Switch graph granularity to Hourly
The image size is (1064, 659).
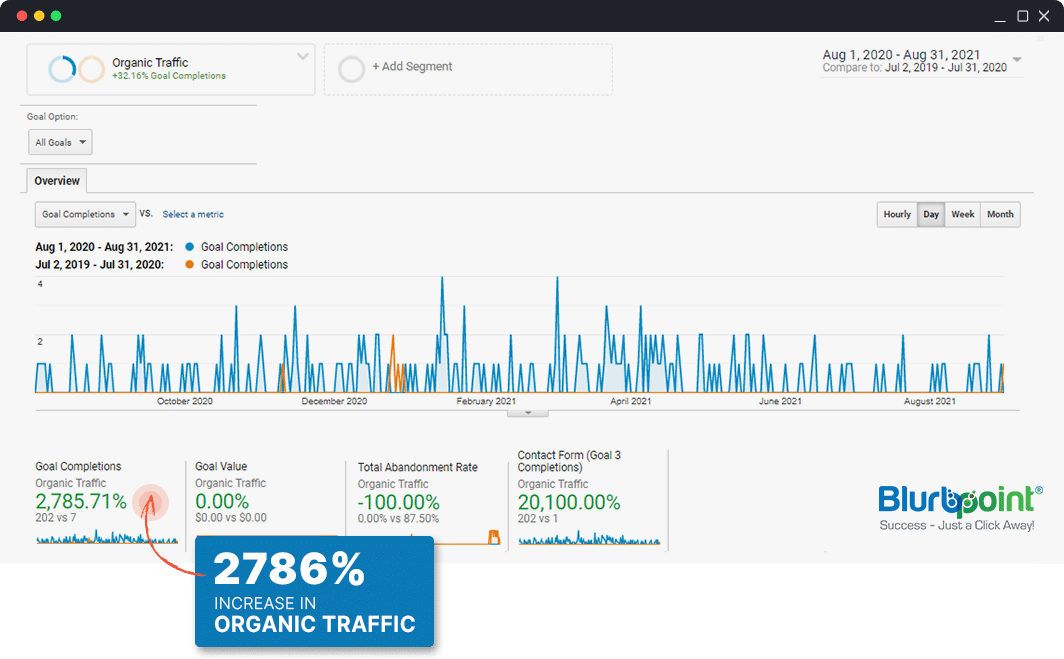pyautogui.click(x=897, y=215)
